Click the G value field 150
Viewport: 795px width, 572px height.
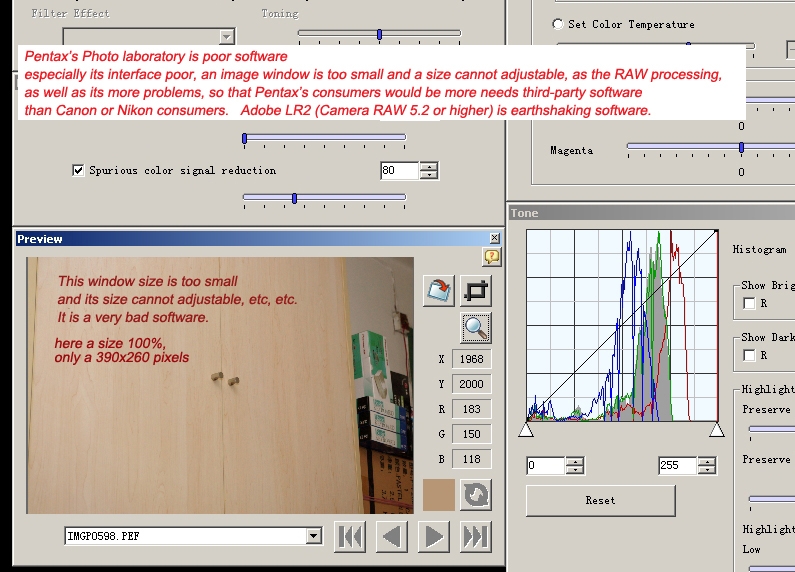pyautogui.click(x=471, y=434)
